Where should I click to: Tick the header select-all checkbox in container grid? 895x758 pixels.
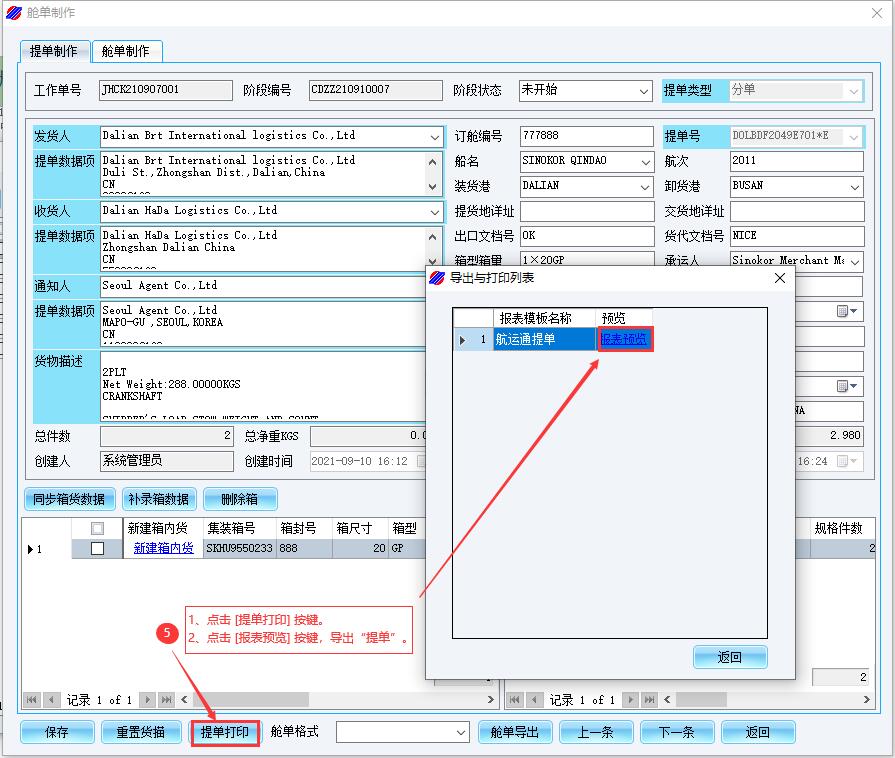97,528
